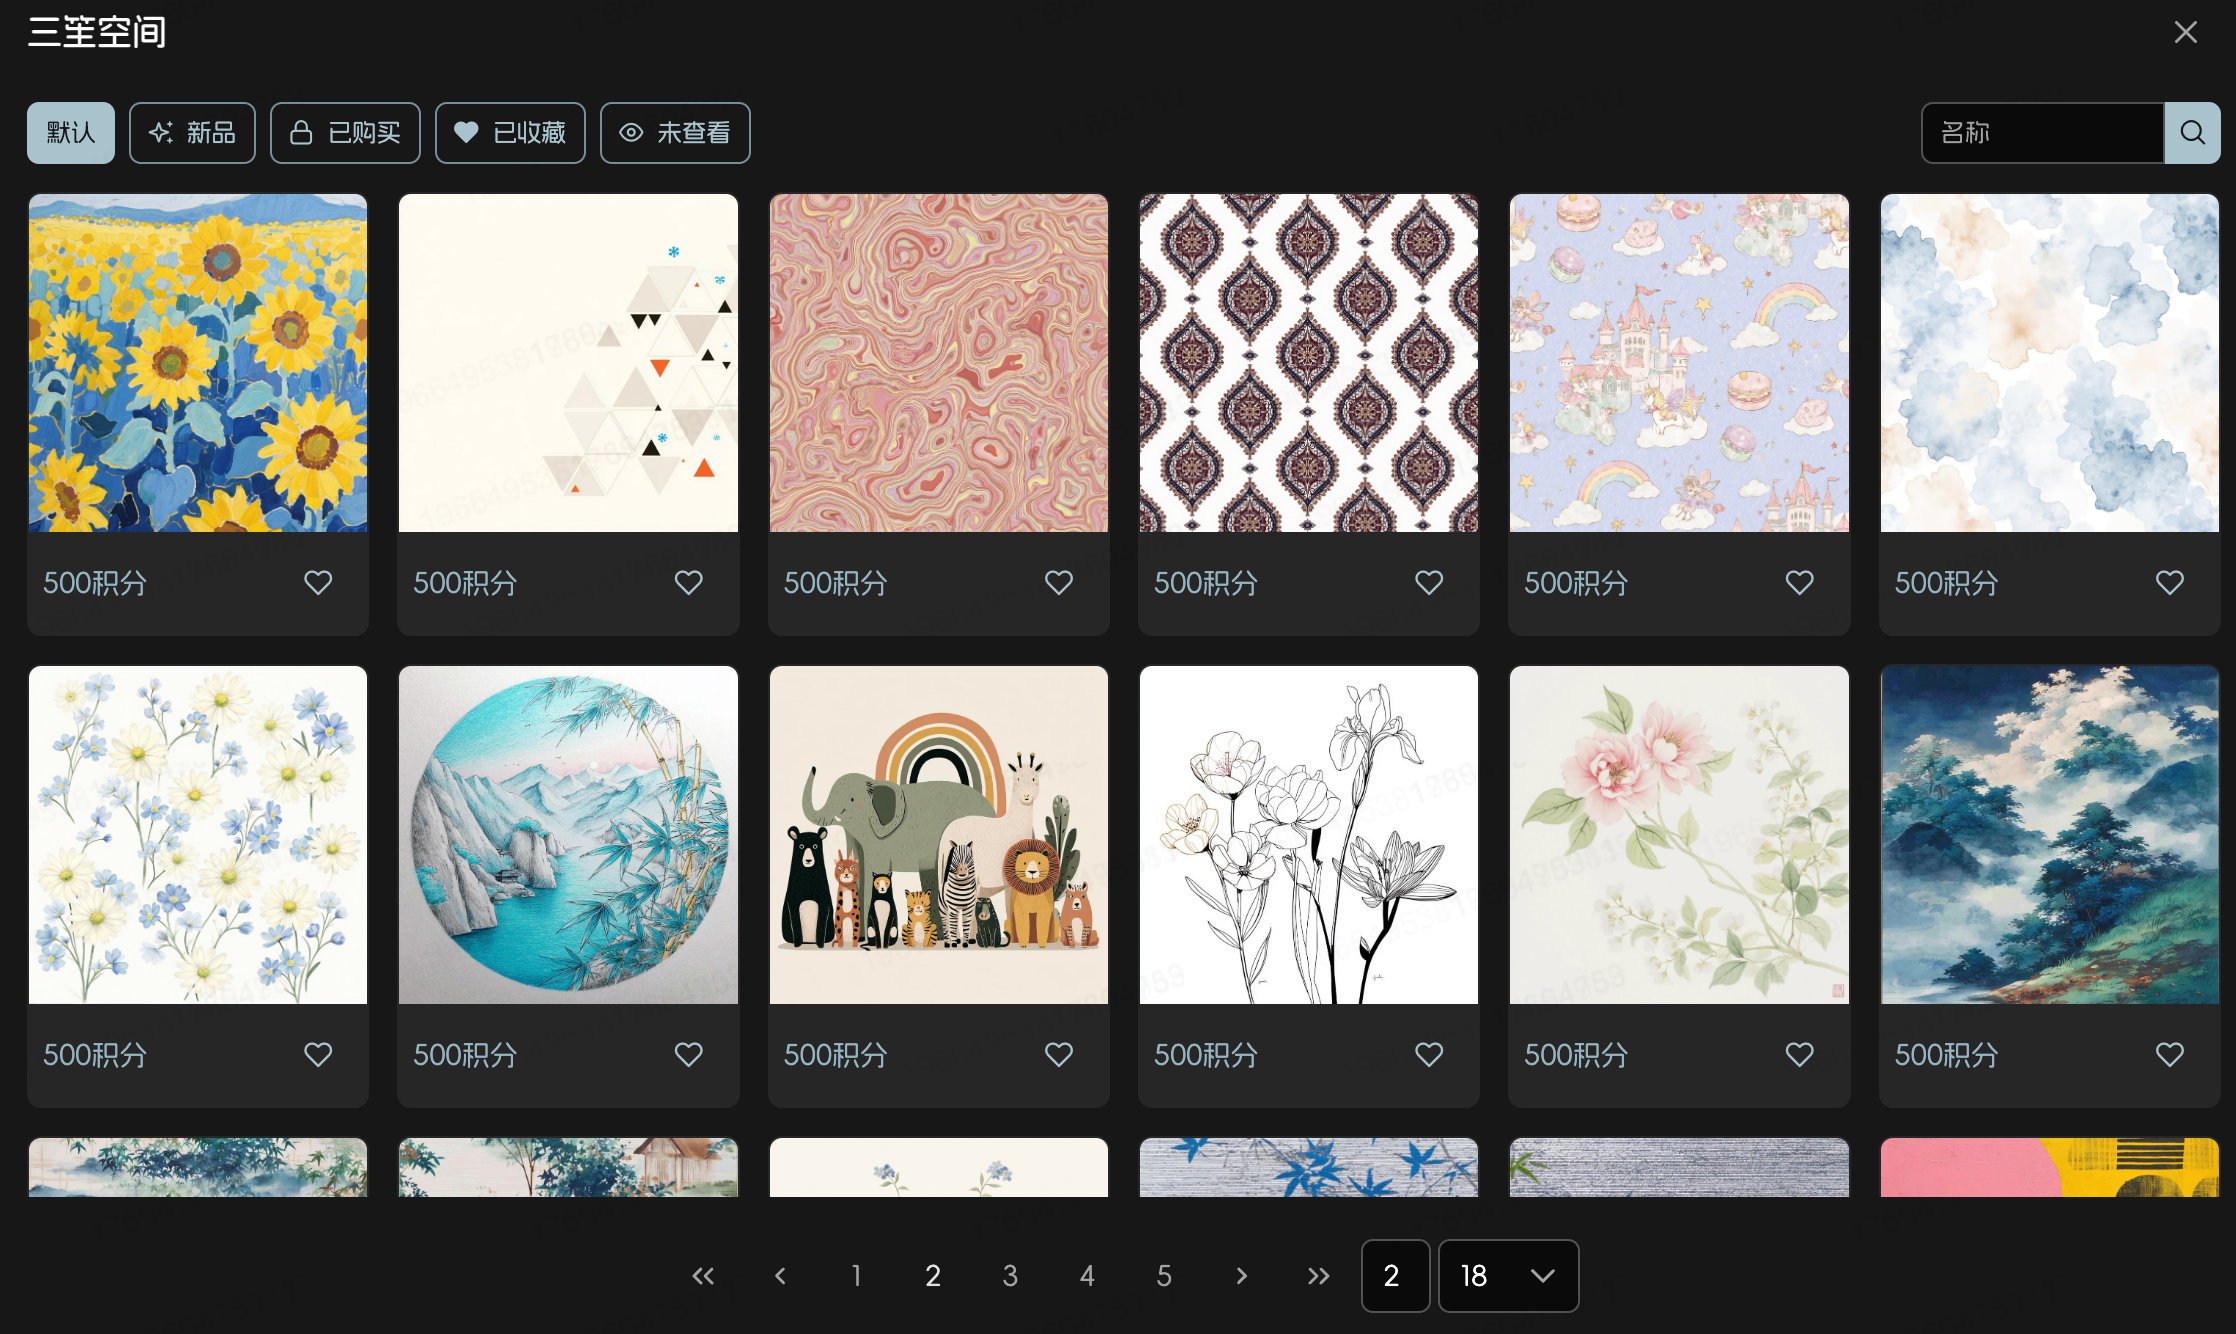Open the ogee damask pattern thumbnail
Viewport: 2236px width, 1334px height.
click(x=1308, y=363)
